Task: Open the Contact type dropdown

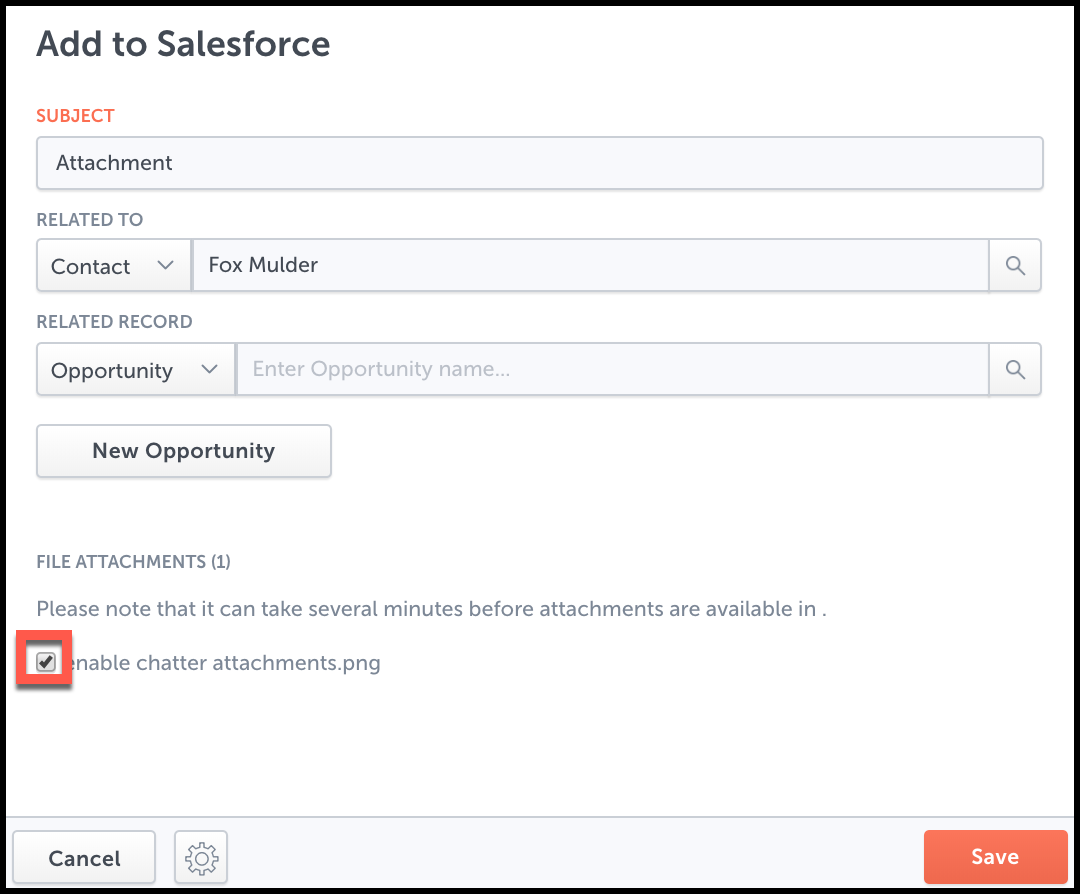Action: tap(114, 266)
